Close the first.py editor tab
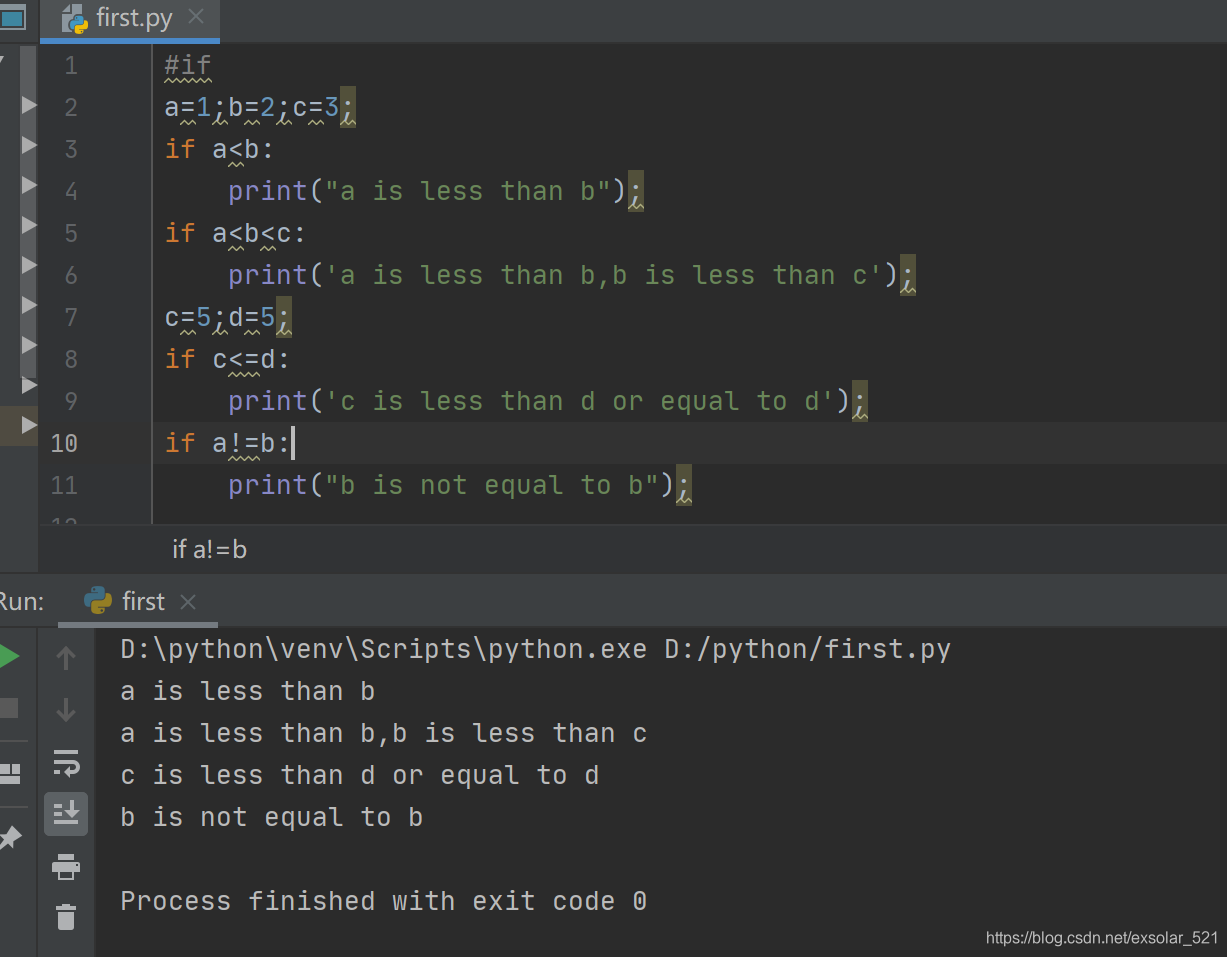 pyautogui.click(x=196, y=17)
